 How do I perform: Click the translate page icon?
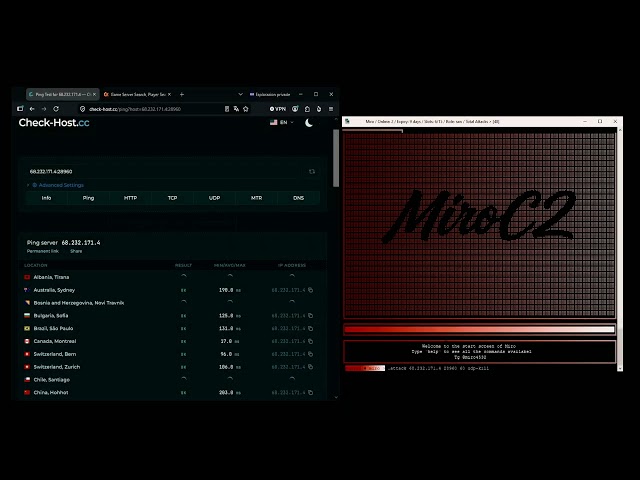(x=236, y=109)
